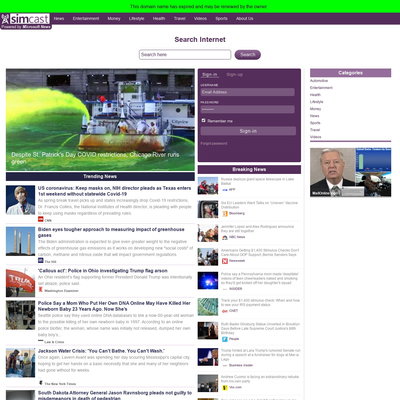Image resolution: width=400 pixels, height=400 pixels.
Task: Click the Newsweek source icon
Action: click(x=225, y=261)
